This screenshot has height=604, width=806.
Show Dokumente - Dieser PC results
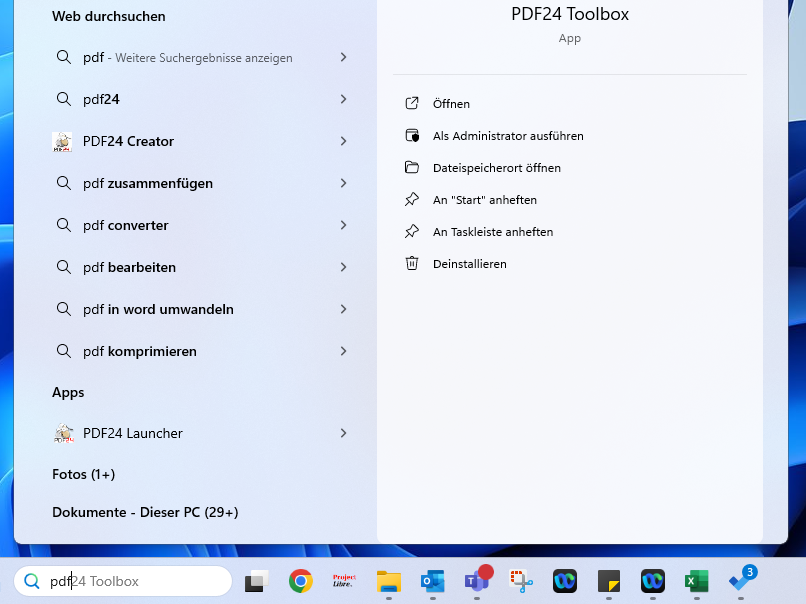click(145, 512)
